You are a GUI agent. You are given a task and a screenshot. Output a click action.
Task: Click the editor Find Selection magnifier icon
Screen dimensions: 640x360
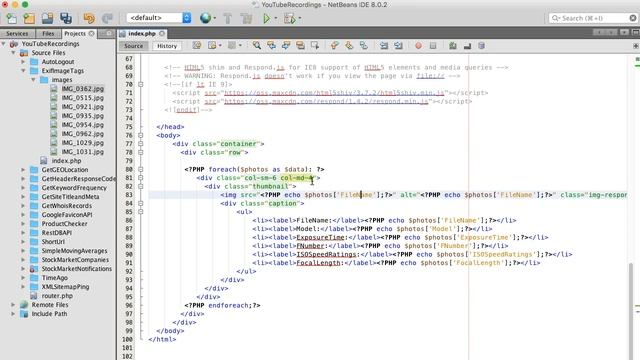(257, 46)
